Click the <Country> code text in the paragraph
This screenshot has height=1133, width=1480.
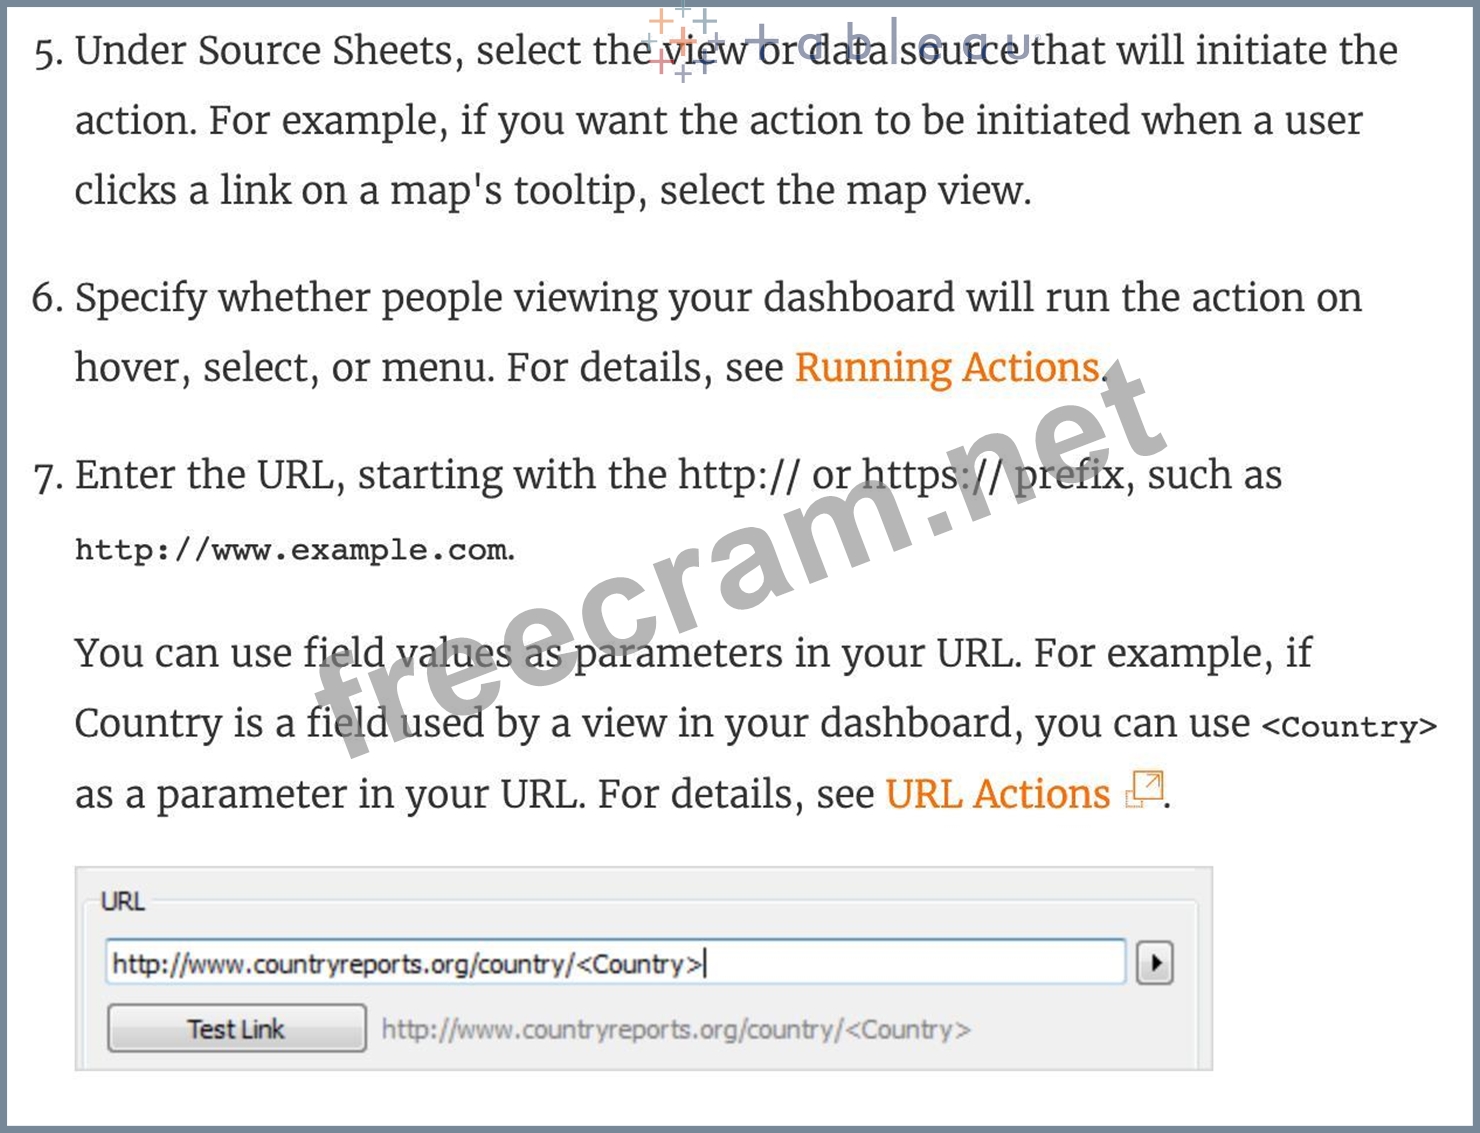(x=1348, y=726)
